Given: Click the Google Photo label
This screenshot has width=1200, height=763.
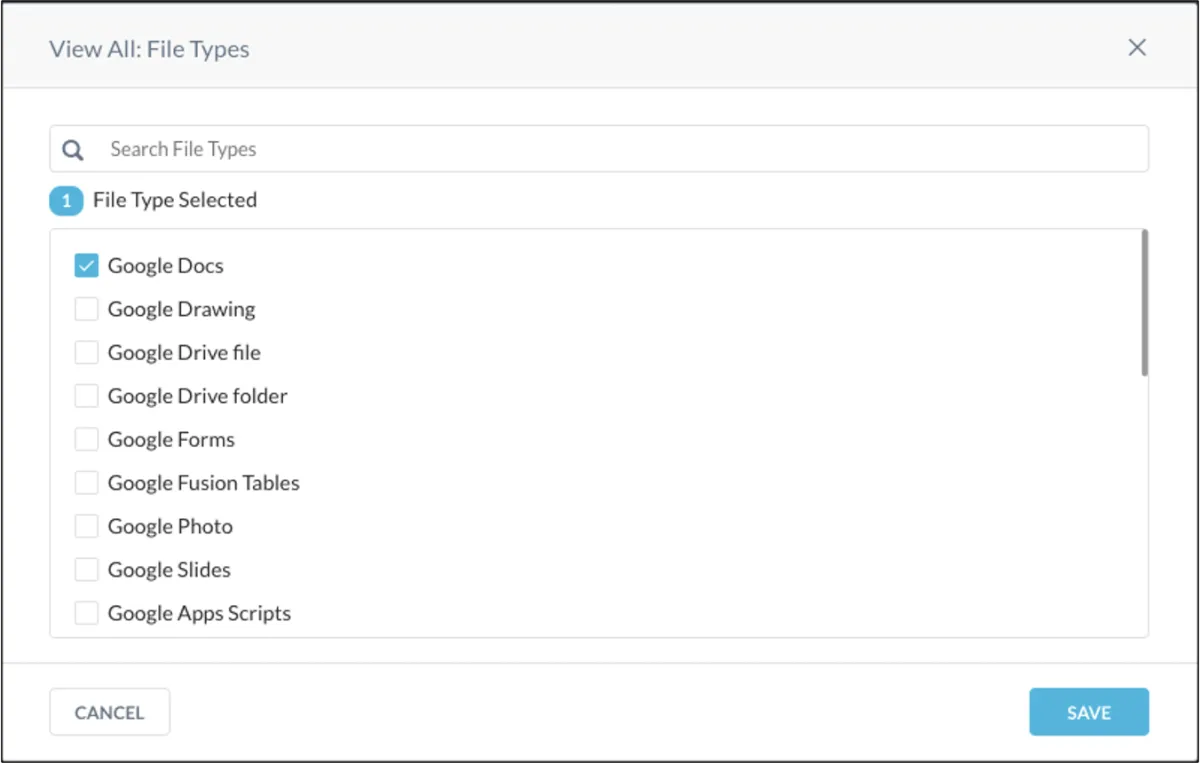Looking at the screenshot, I should coord(170,527).
